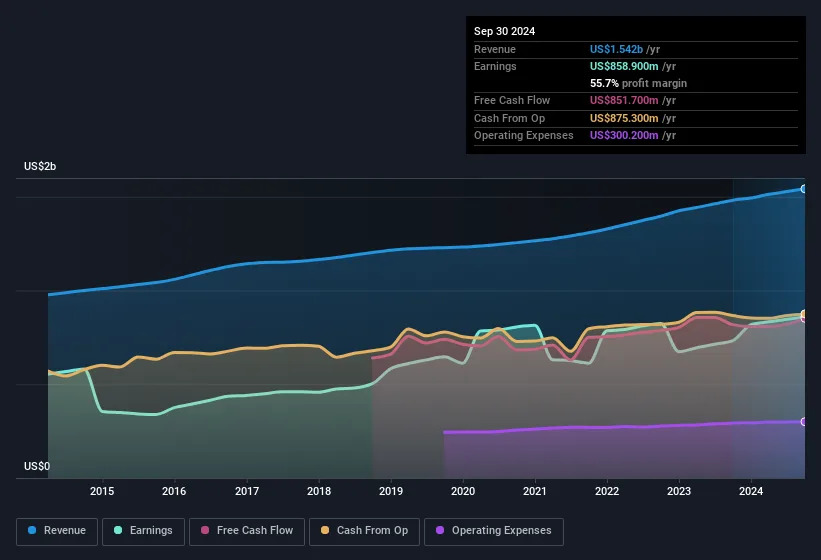The width and height of the screenshot is (821, 560).
Task: Click the Free Cash Flow label in tooltip
Action: point(512,100)
